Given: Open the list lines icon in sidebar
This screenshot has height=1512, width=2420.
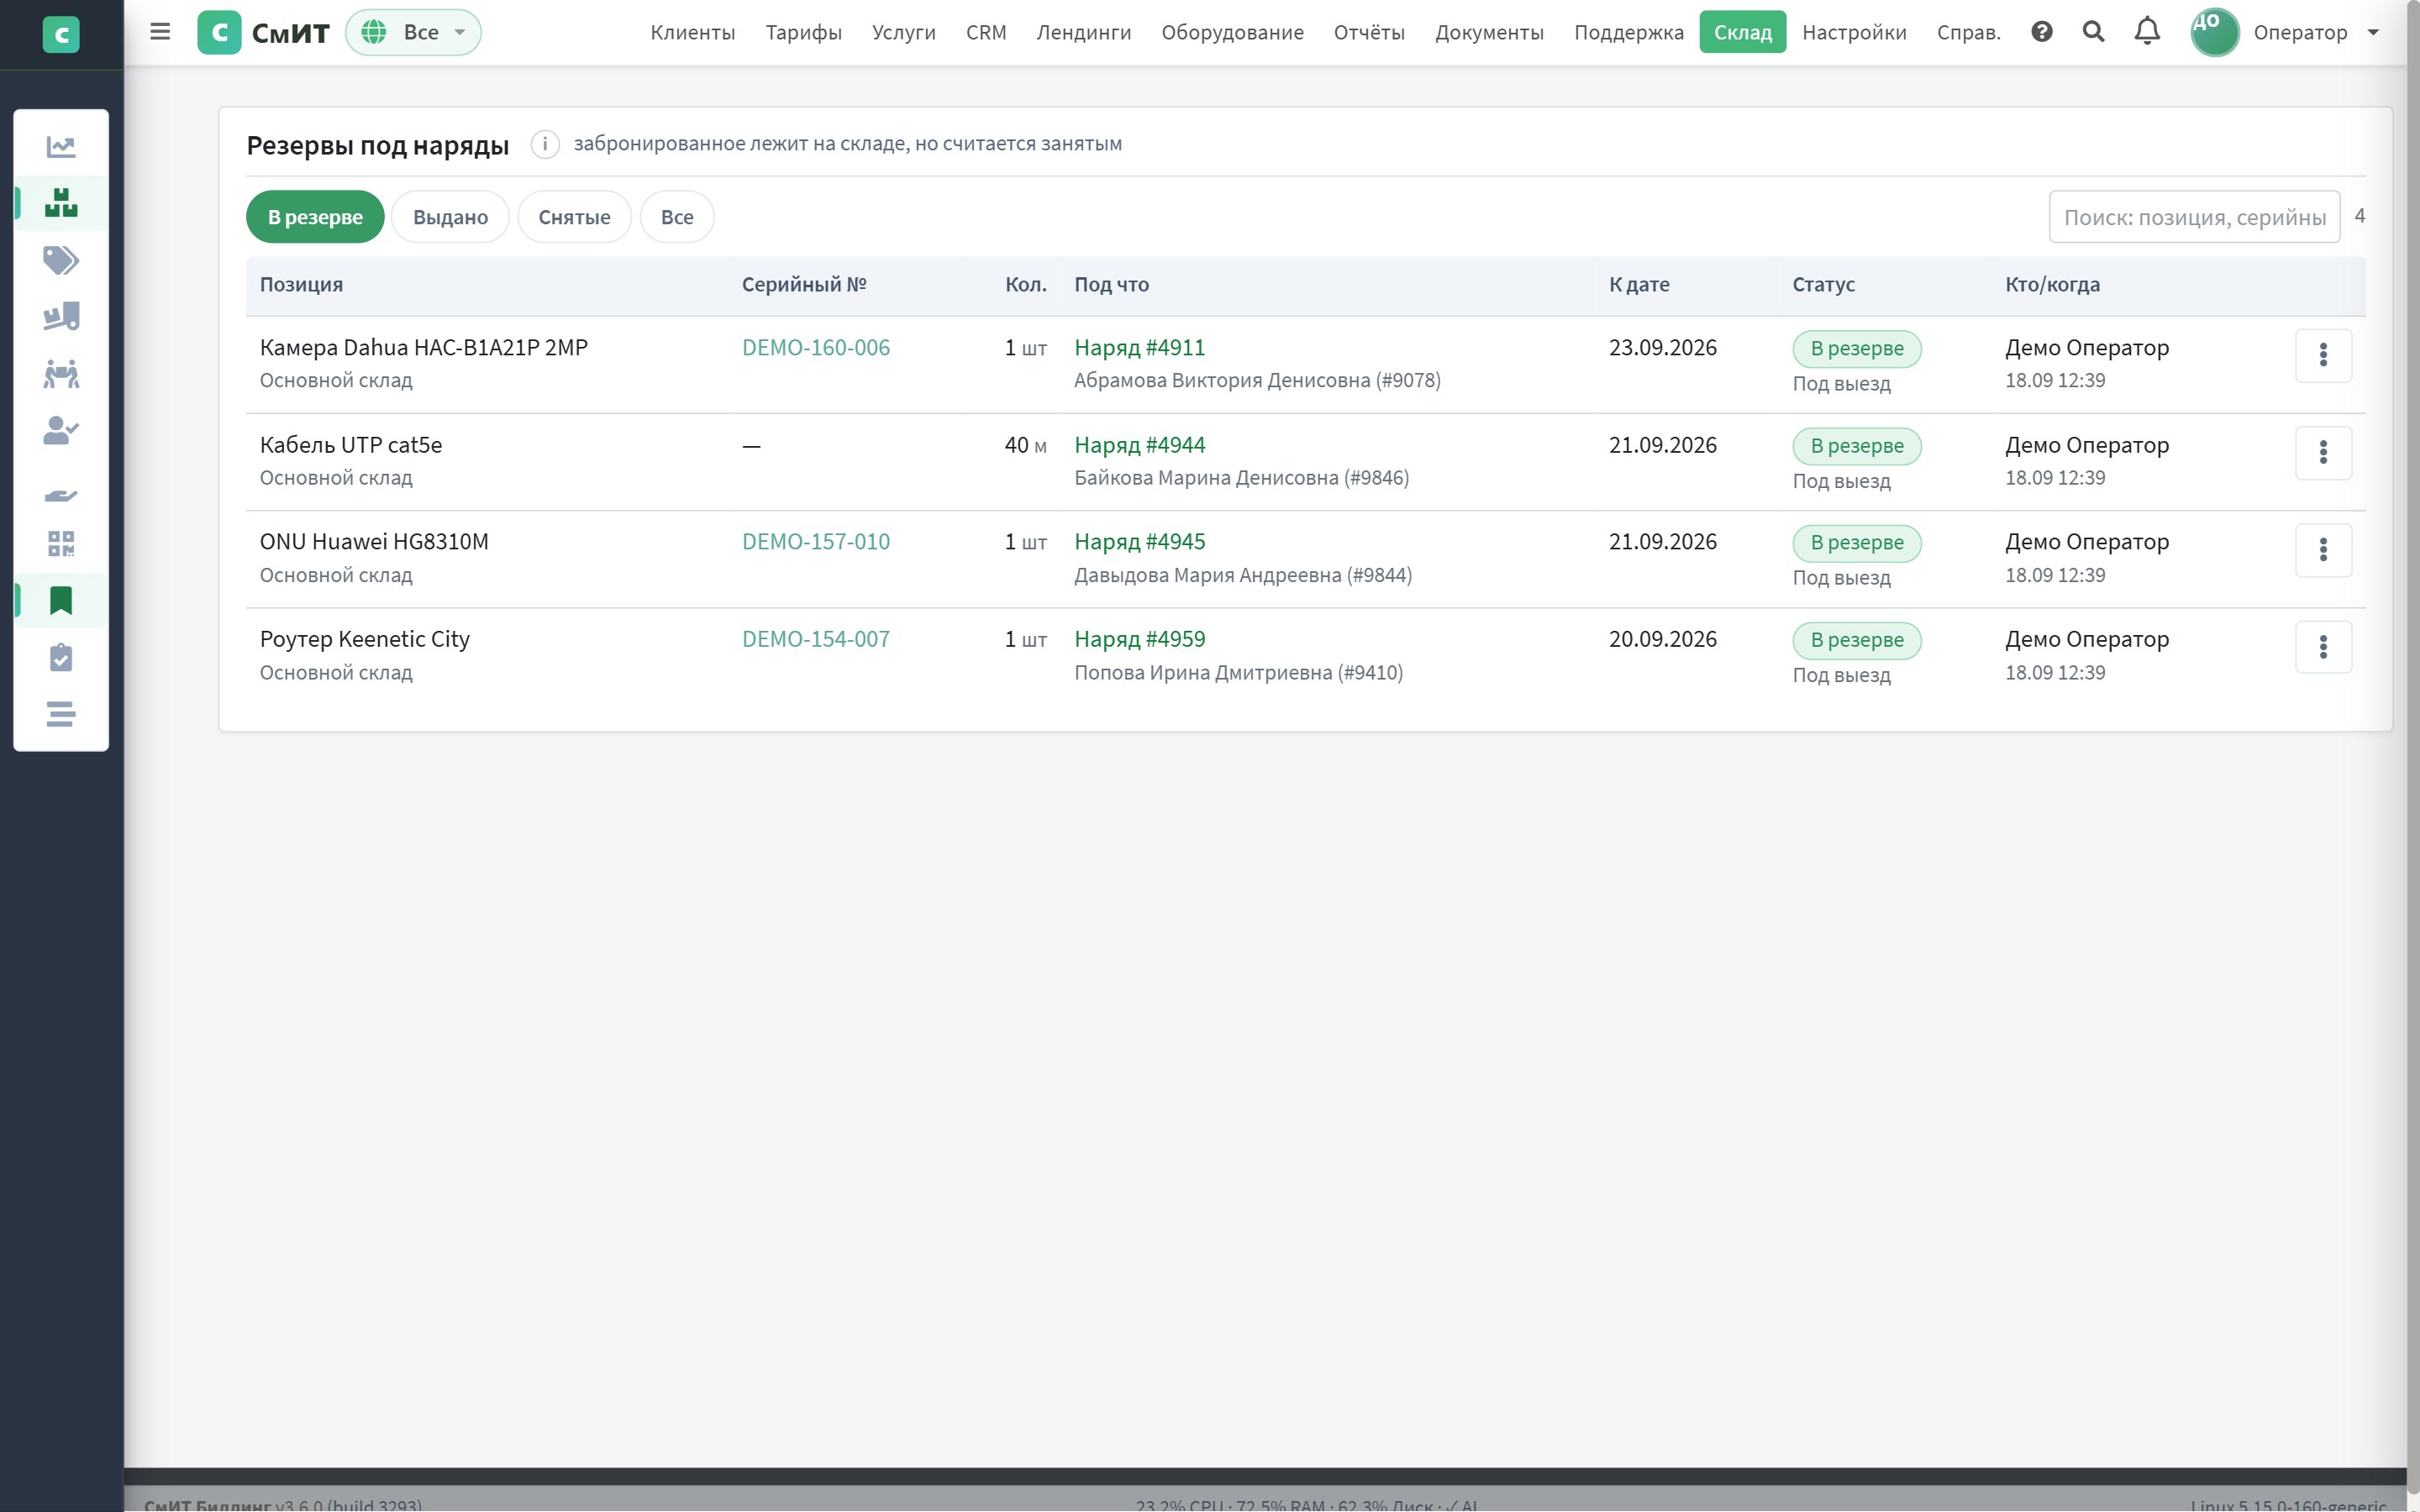Looking at the screenshot, I should [x=61, y=714].
